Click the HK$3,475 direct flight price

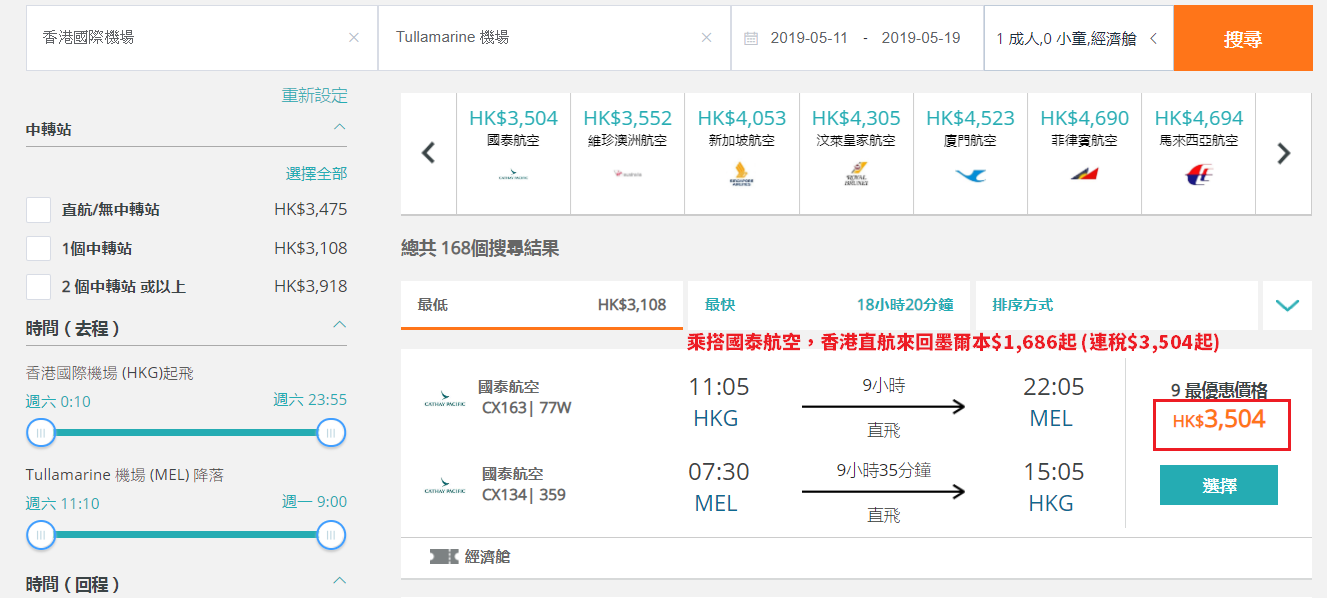click(x=311, y=210)
